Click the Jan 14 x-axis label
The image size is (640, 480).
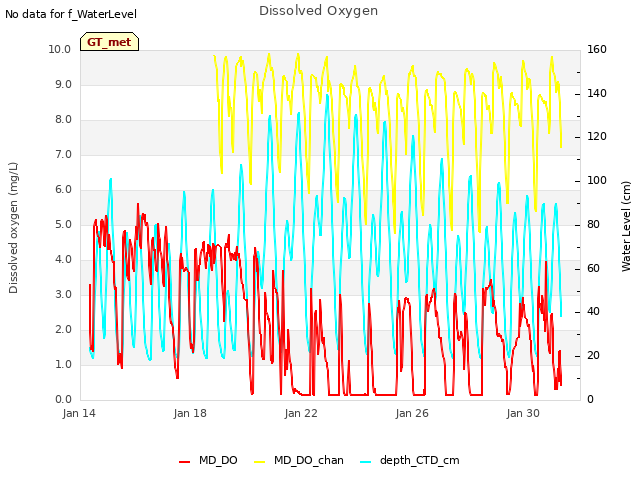point(79,413)
